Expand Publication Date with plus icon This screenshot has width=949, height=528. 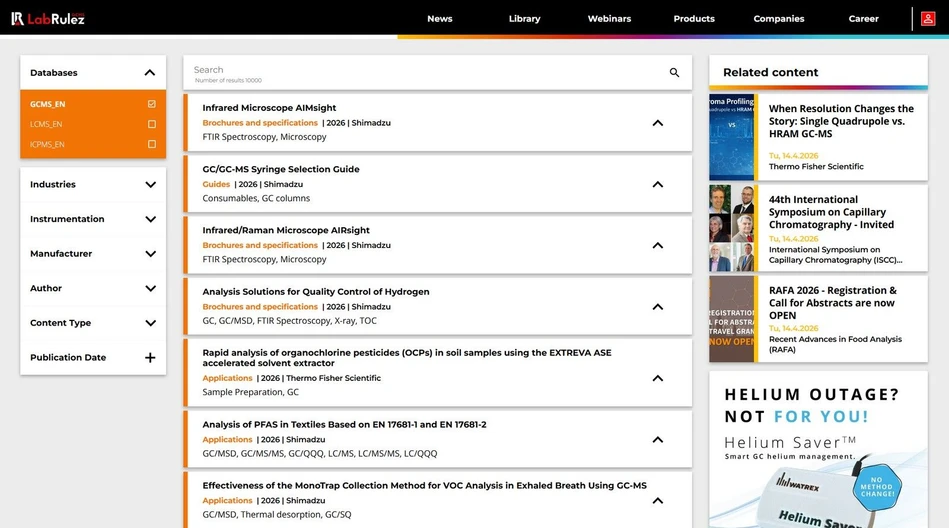pos(150,358)
